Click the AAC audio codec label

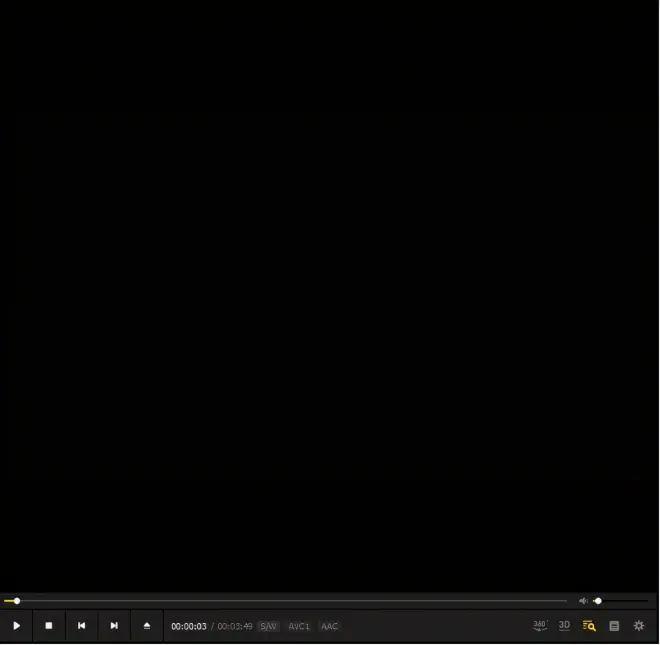point(329,626)
